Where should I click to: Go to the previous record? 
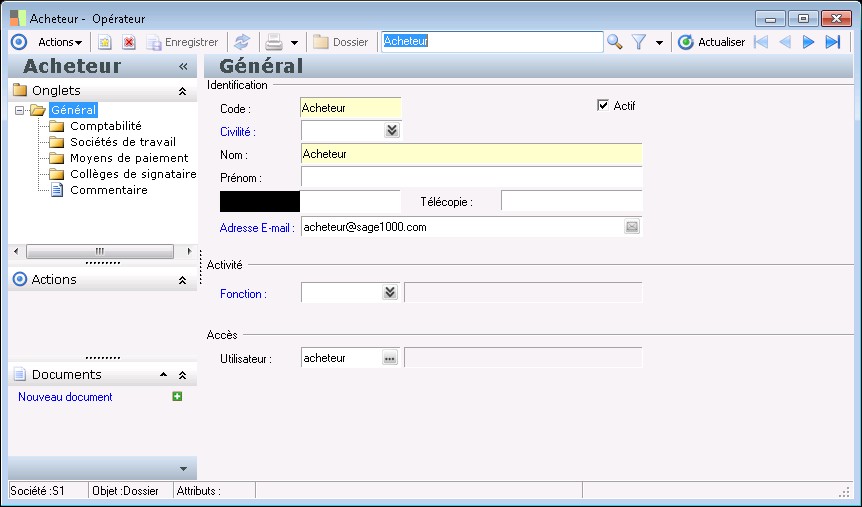tap(785, 42)
